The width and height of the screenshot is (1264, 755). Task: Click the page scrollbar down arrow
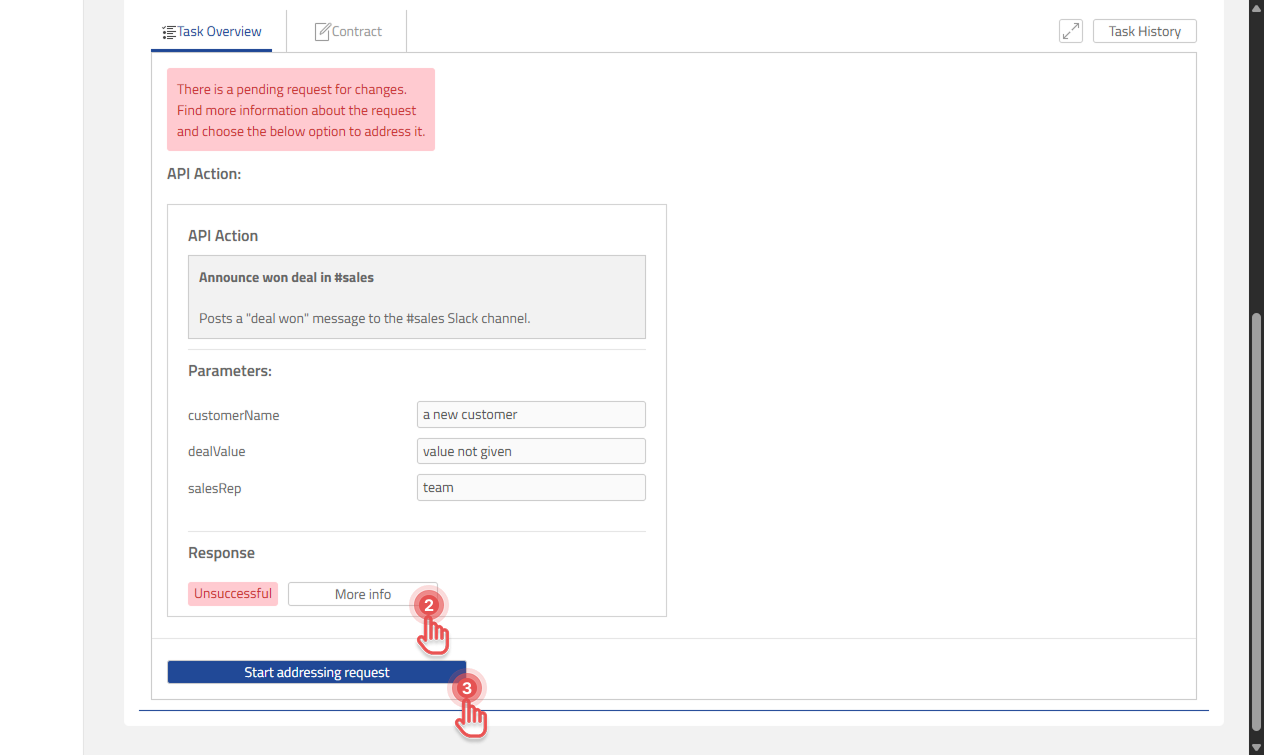(x=1256, y=747)
